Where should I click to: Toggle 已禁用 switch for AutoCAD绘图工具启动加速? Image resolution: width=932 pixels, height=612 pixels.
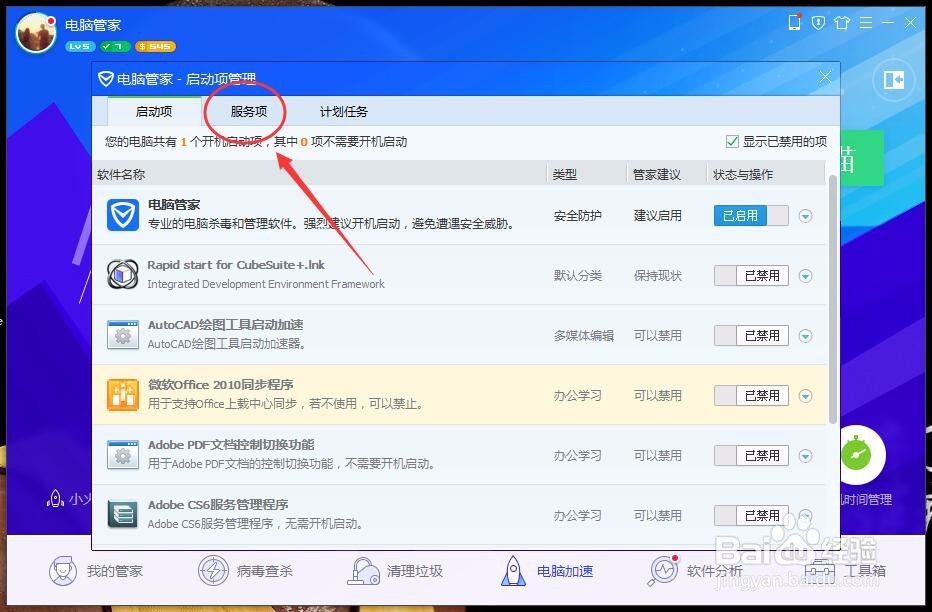[x=751, y=336]
